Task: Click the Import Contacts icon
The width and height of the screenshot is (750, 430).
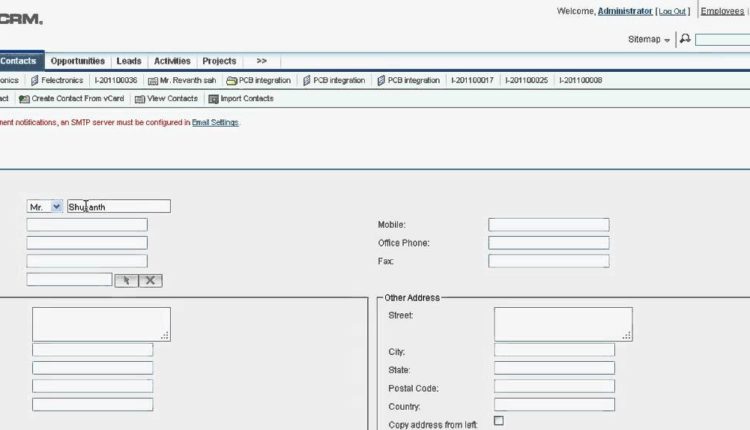Action: 213,99
